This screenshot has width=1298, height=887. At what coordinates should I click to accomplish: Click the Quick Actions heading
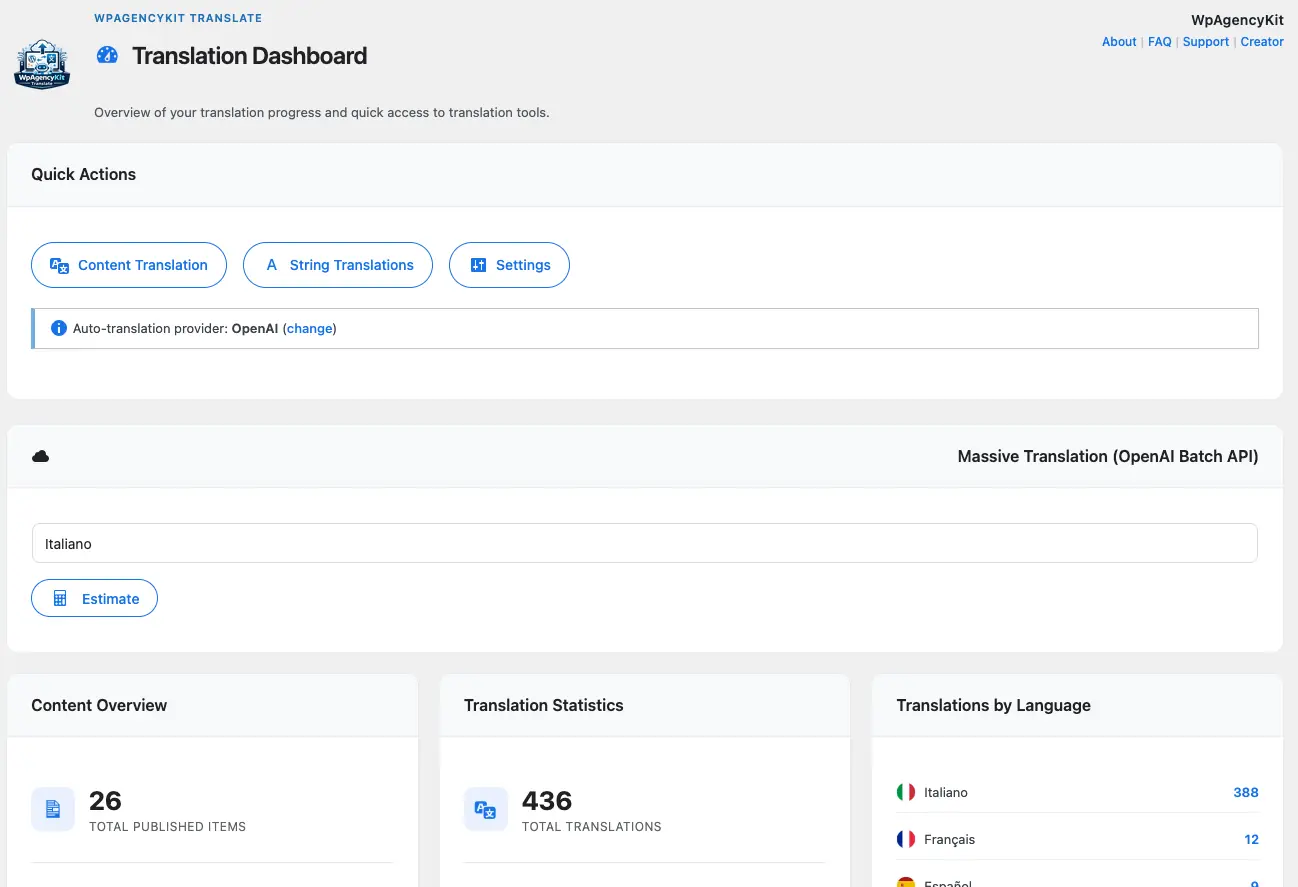pyautogui.click(x=84, y=174)
